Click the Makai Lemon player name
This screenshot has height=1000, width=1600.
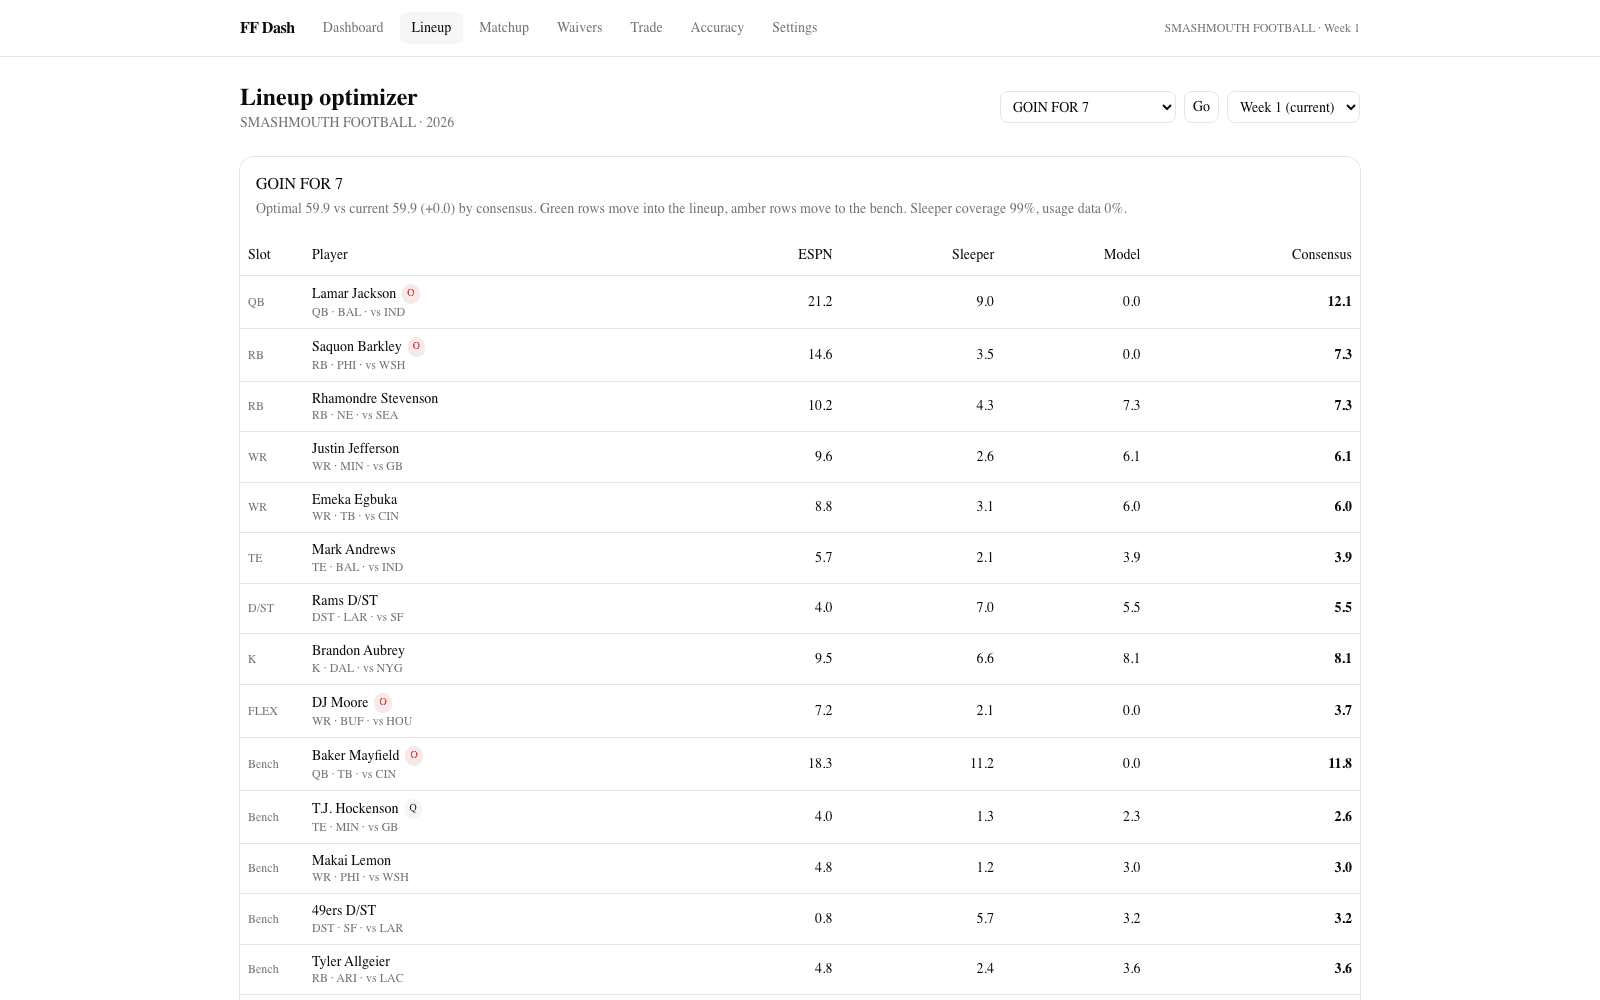[351, 860]
